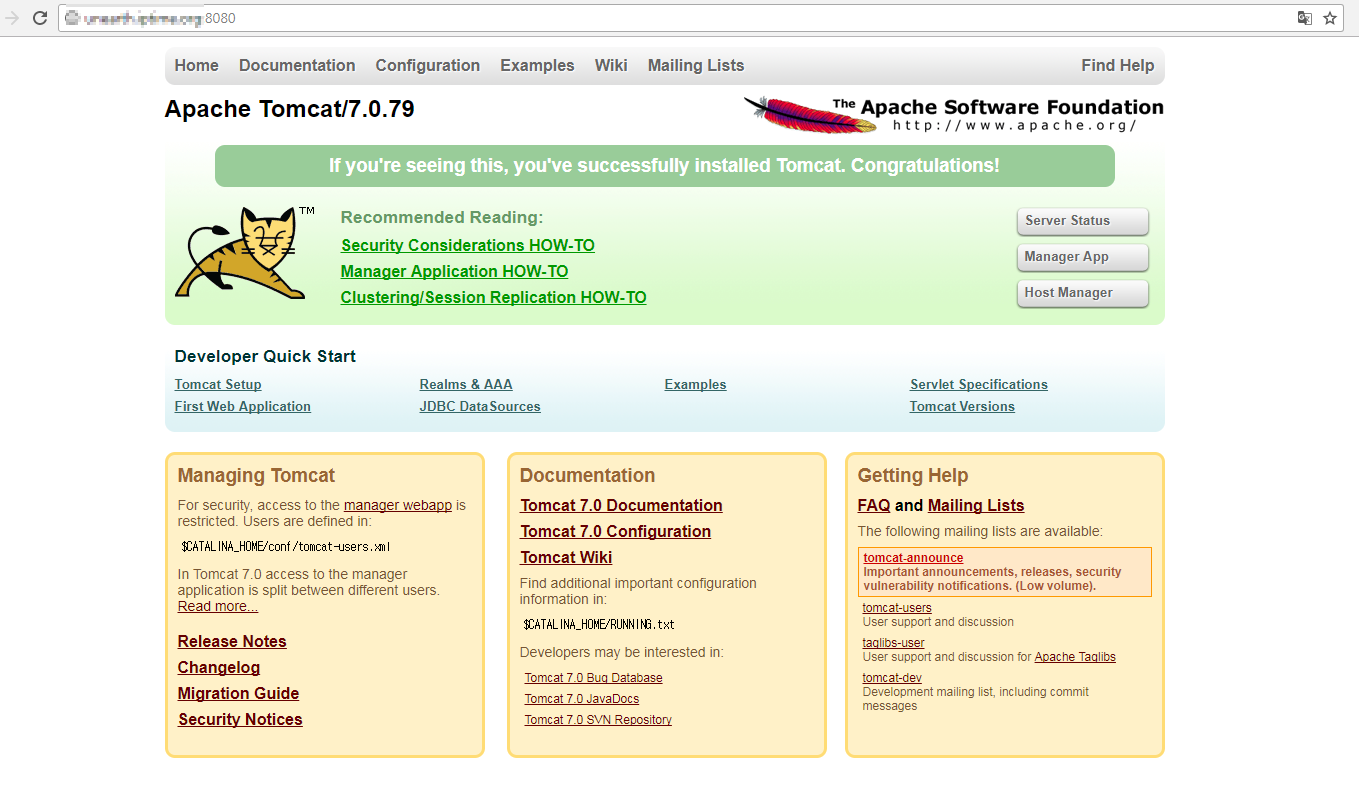Open Documentation in the top navigation
This screenshot has height=786, width=1359.
click(x=297, y=66)
